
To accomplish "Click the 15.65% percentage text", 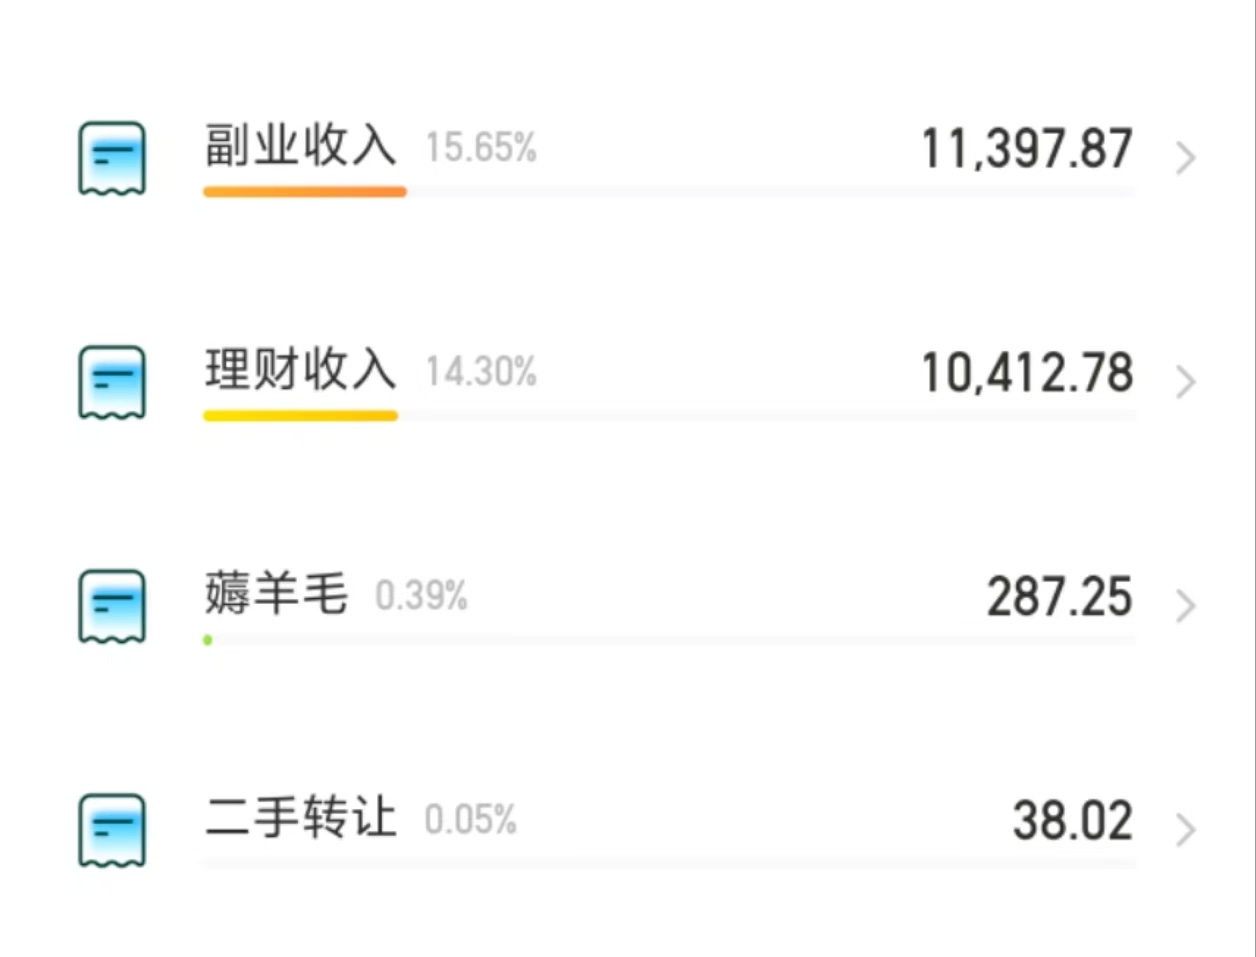I will pyautogui.click(x=481, y=148).
